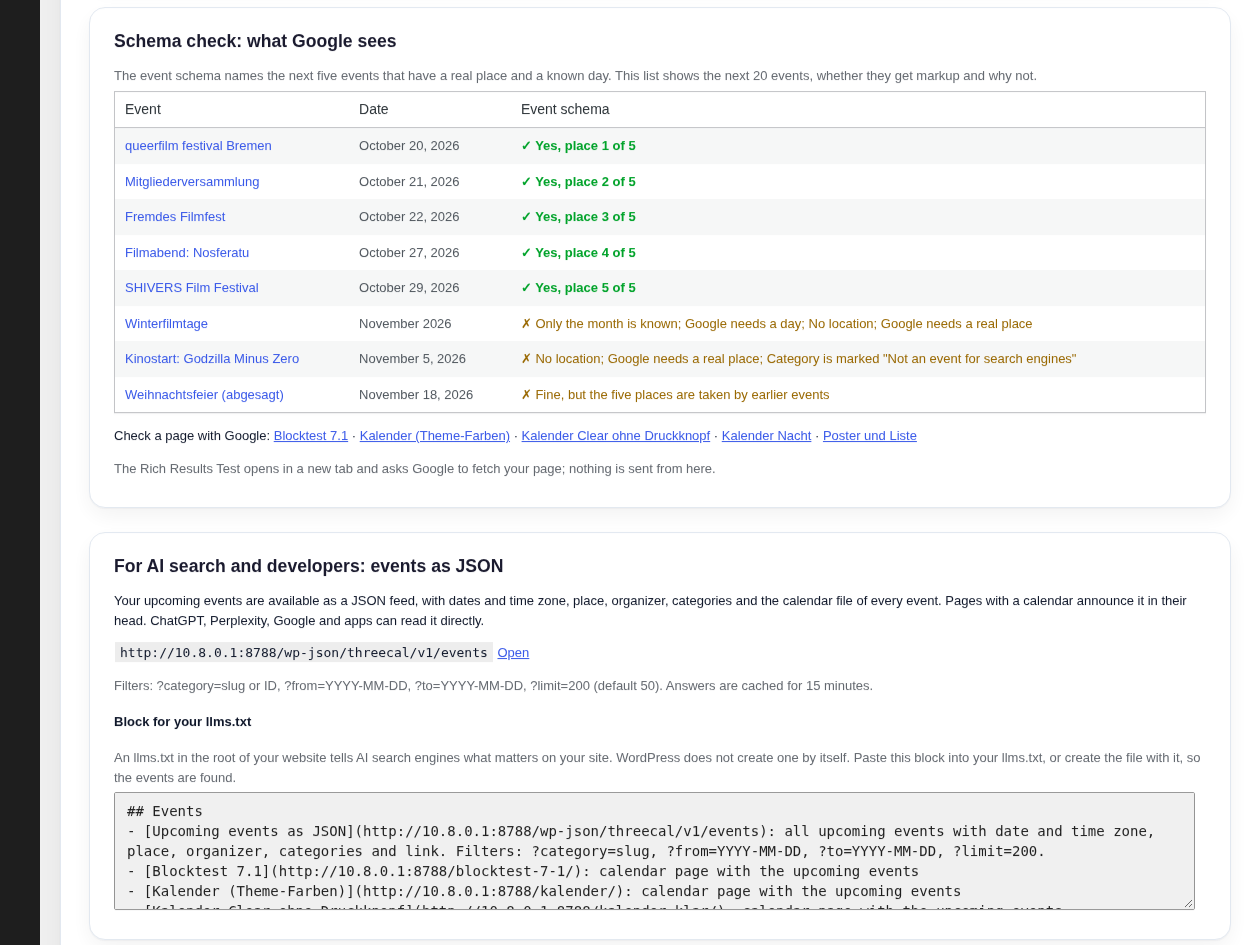The image size is (1250, 945).
Task: Click the November 2026 date cell
Action: [x=405, y=324]
